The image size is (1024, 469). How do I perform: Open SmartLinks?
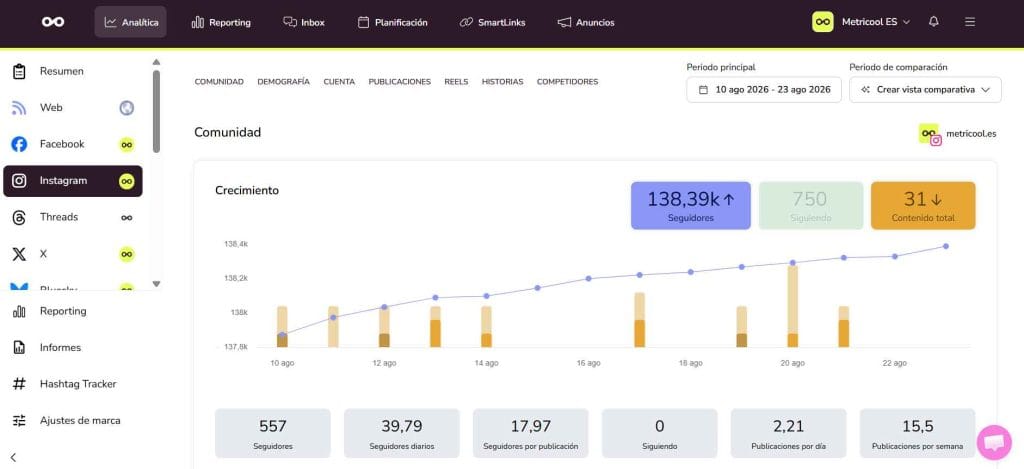pos(492,22)
